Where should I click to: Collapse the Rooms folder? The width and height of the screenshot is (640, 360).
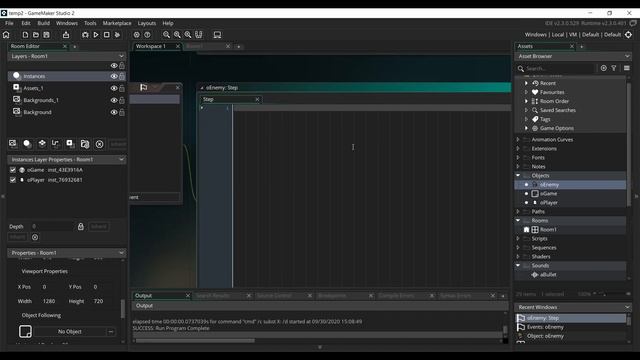click(518, 220)
